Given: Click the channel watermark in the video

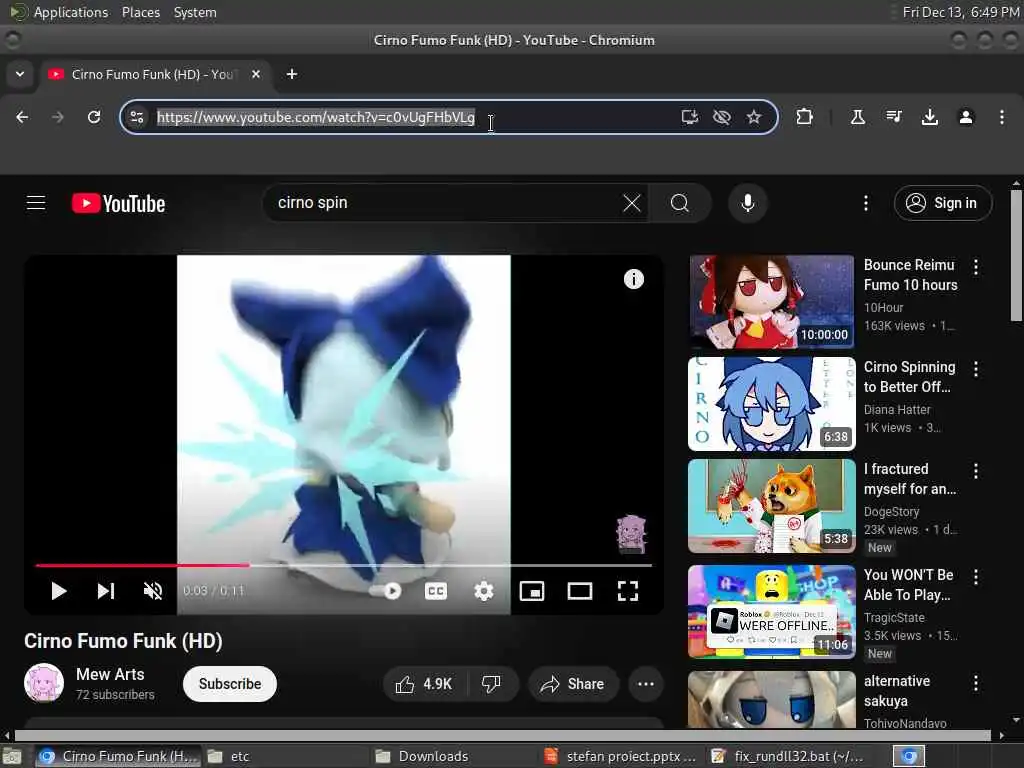Looking at the screenshot, I should point(631,534).
